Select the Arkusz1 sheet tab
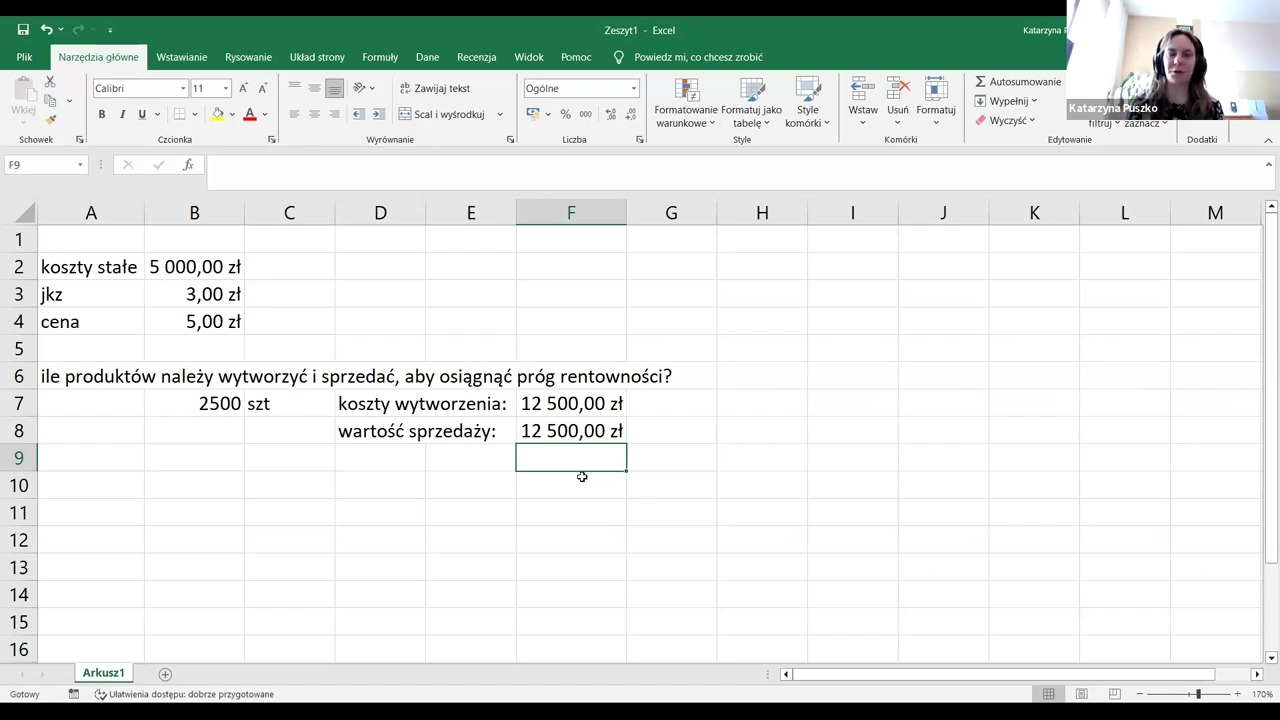The image size is (1280, 720). point(104,673)
